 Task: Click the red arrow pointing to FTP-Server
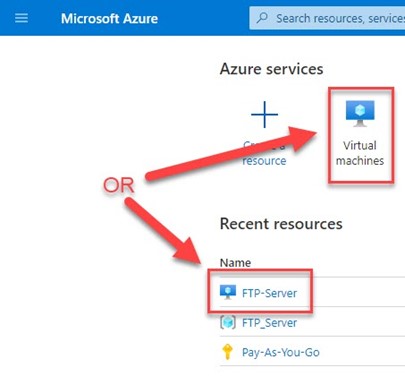pos(163,231)
